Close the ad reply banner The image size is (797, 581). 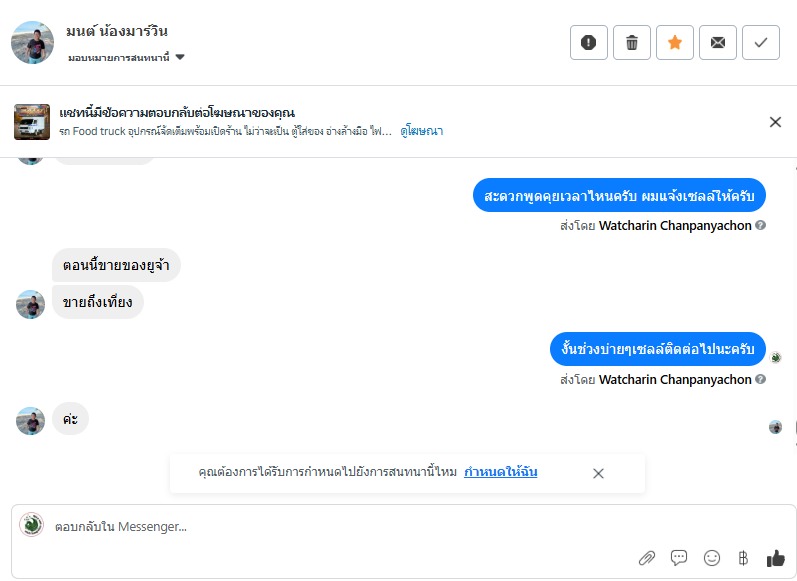tap(775, 122)
